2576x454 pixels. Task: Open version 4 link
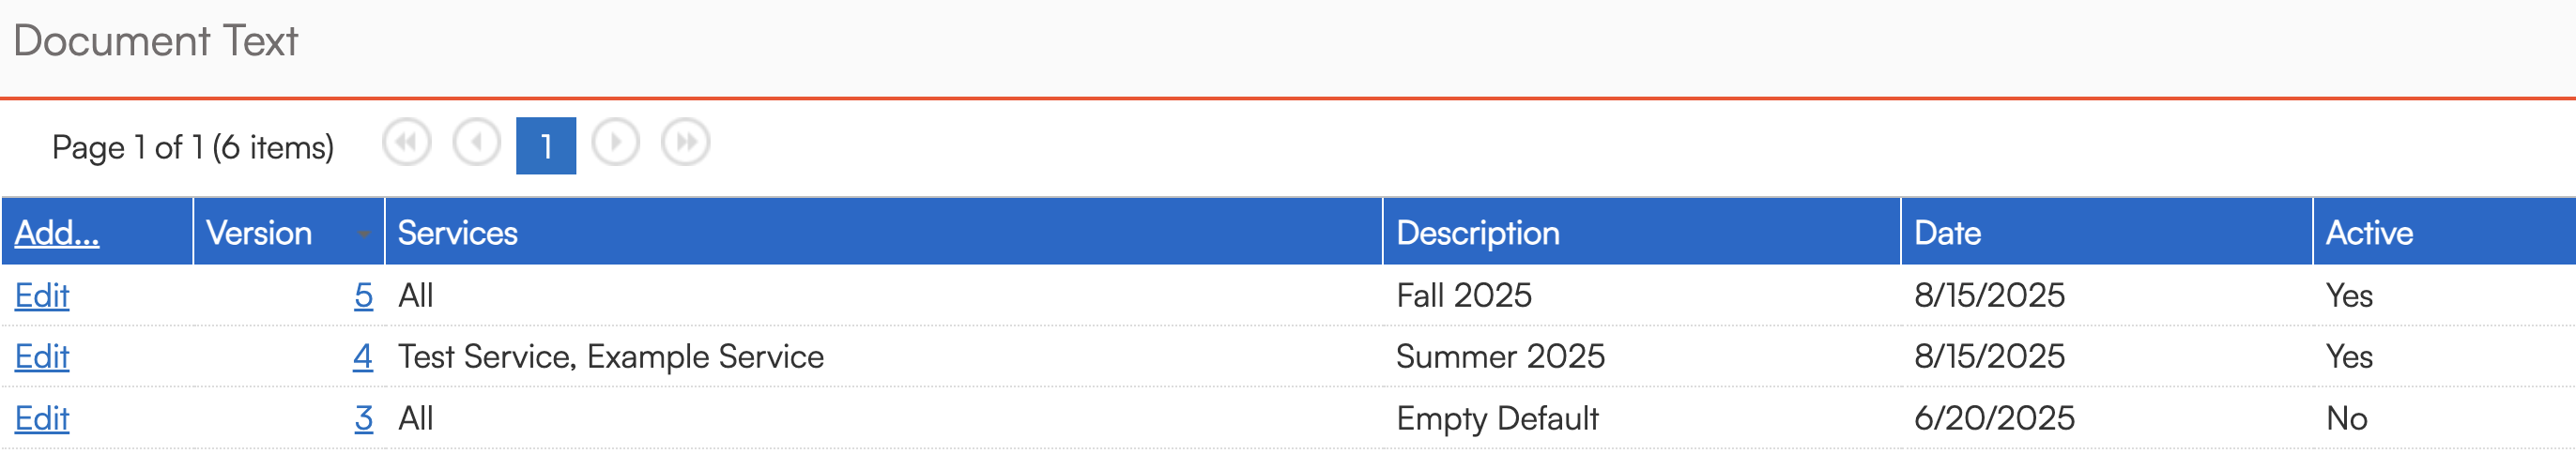(362, 357)
